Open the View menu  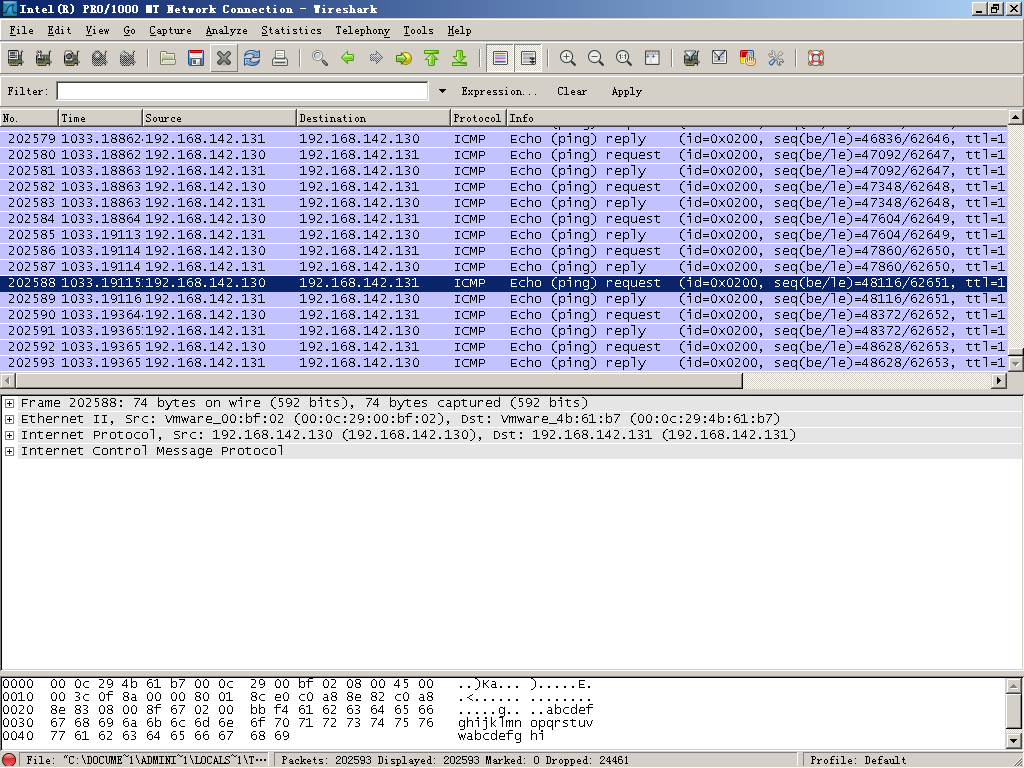[x=97, y=31]
